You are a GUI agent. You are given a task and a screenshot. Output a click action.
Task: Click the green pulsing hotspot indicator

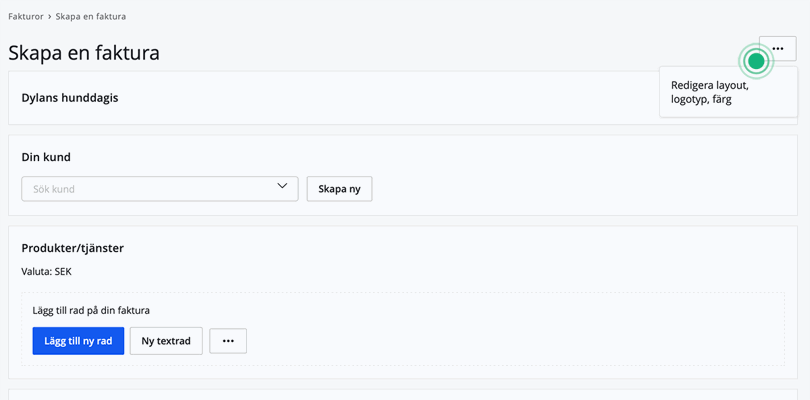(x=756, y=62)
